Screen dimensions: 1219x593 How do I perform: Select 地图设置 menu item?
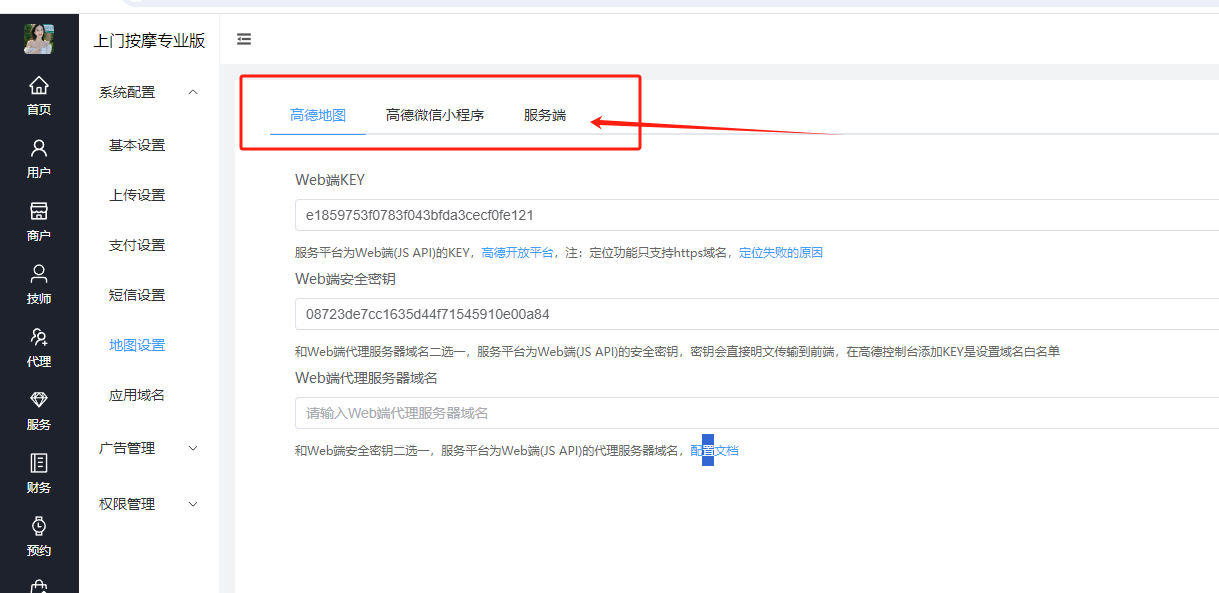click(137, 345)
